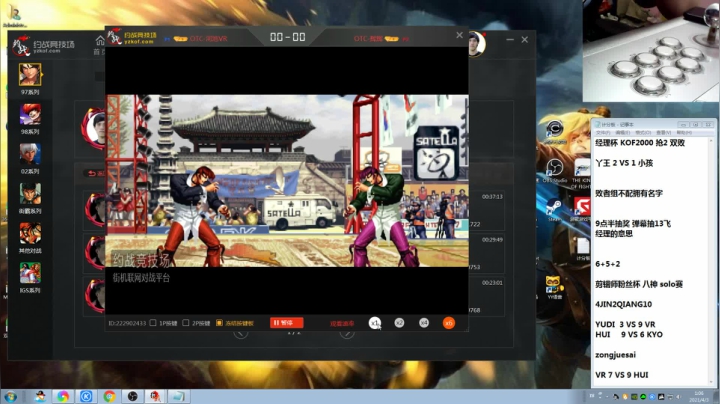
Task: Click the Notepad vertical scrollbar
Action: click(x=711, y=261)
